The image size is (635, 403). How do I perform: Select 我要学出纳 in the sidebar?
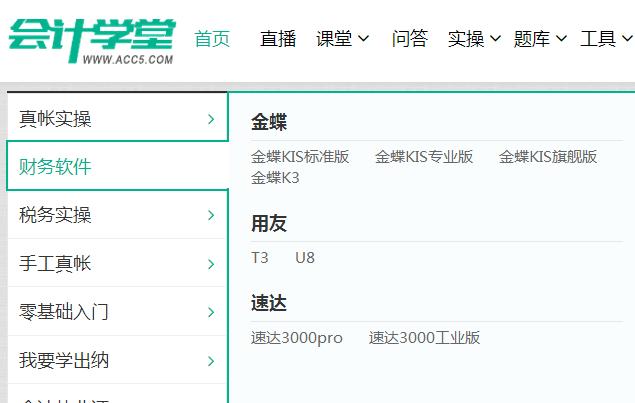[x=117, y=360]
